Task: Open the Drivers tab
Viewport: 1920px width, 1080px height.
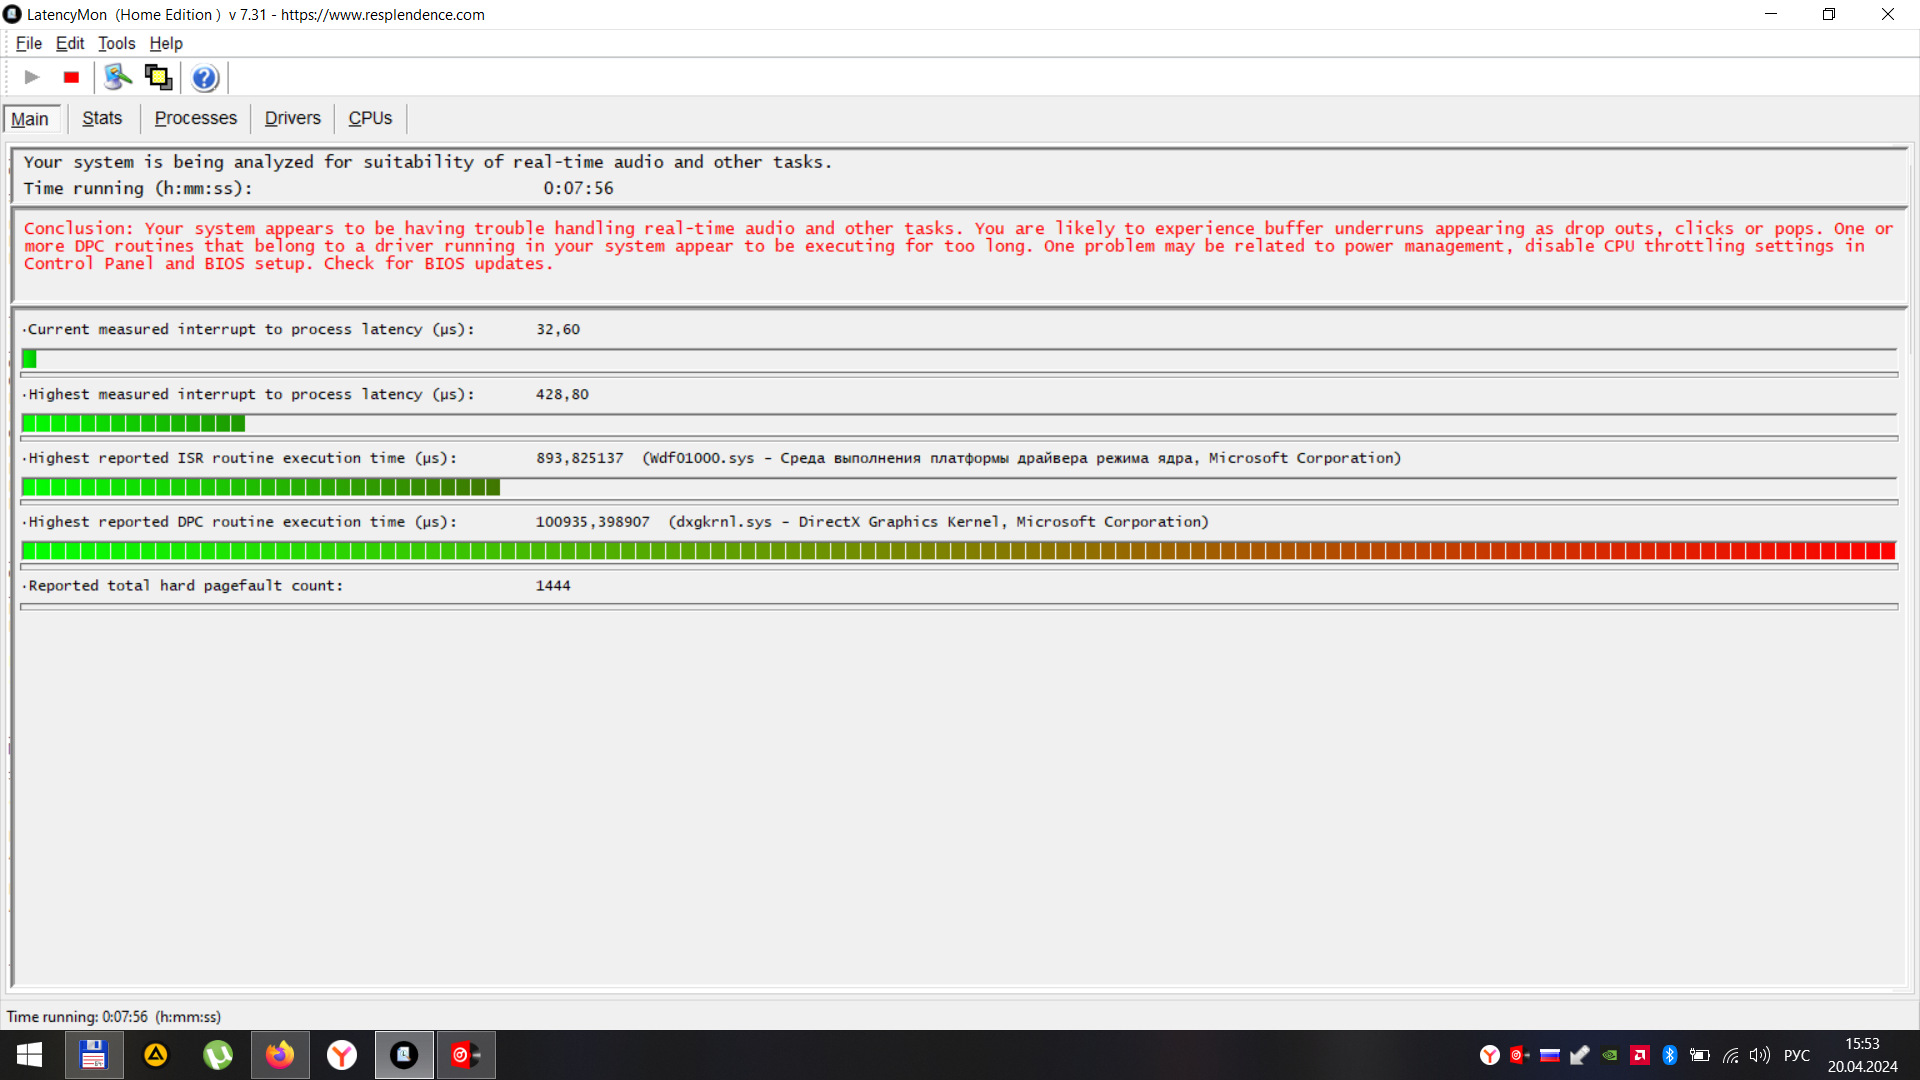Action: coord(292,118)
